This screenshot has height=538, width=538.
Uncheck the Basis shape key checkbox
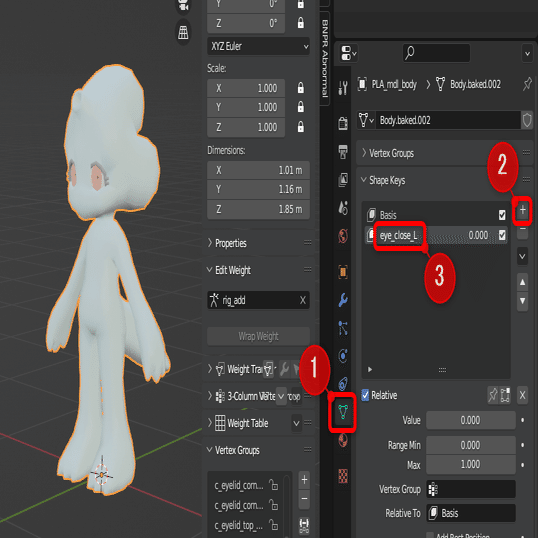[502, 215]
